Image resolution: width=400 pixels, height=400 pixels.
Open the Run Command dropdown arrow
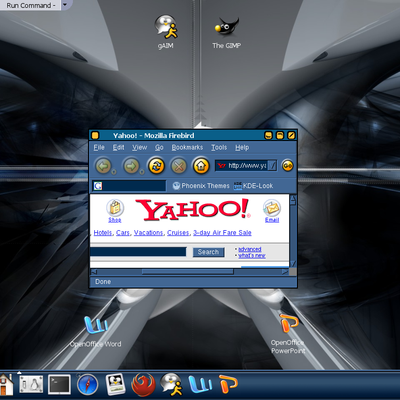coord(65,5)
